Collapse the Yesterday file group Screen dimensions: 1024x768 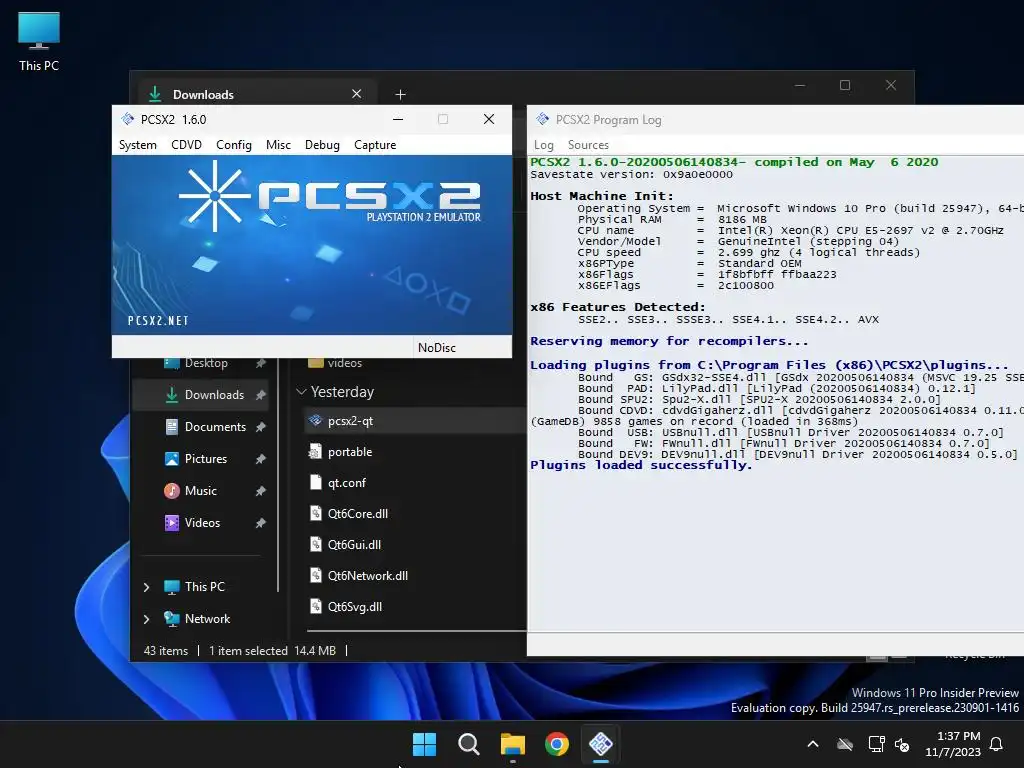pyautogui.click(x=301, y=392)
